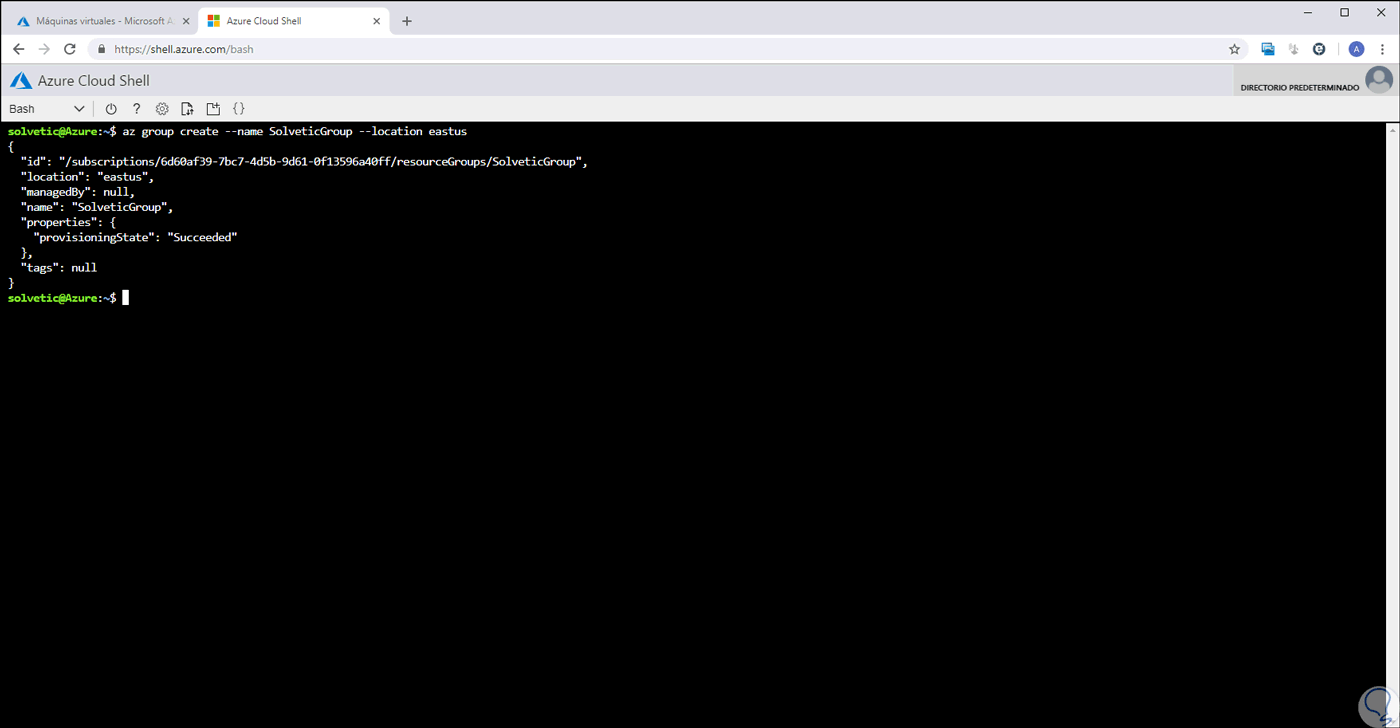
Task: Click the "location": "eastus" output line
Action: coord(87,177)
